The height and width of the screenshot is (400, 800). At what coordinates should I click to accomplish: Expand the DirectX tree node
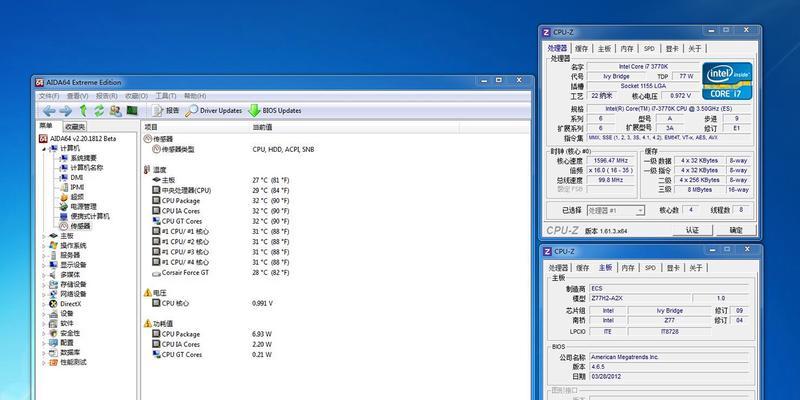click(x=44, y=304)
